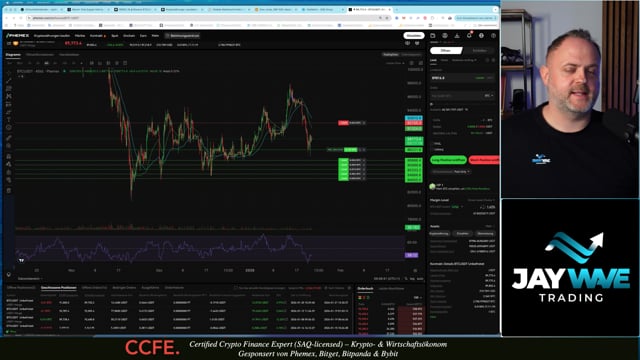Toggle auto scale on the price axis
The height and width of the screenshot is (360, 640).
point(420,279)
